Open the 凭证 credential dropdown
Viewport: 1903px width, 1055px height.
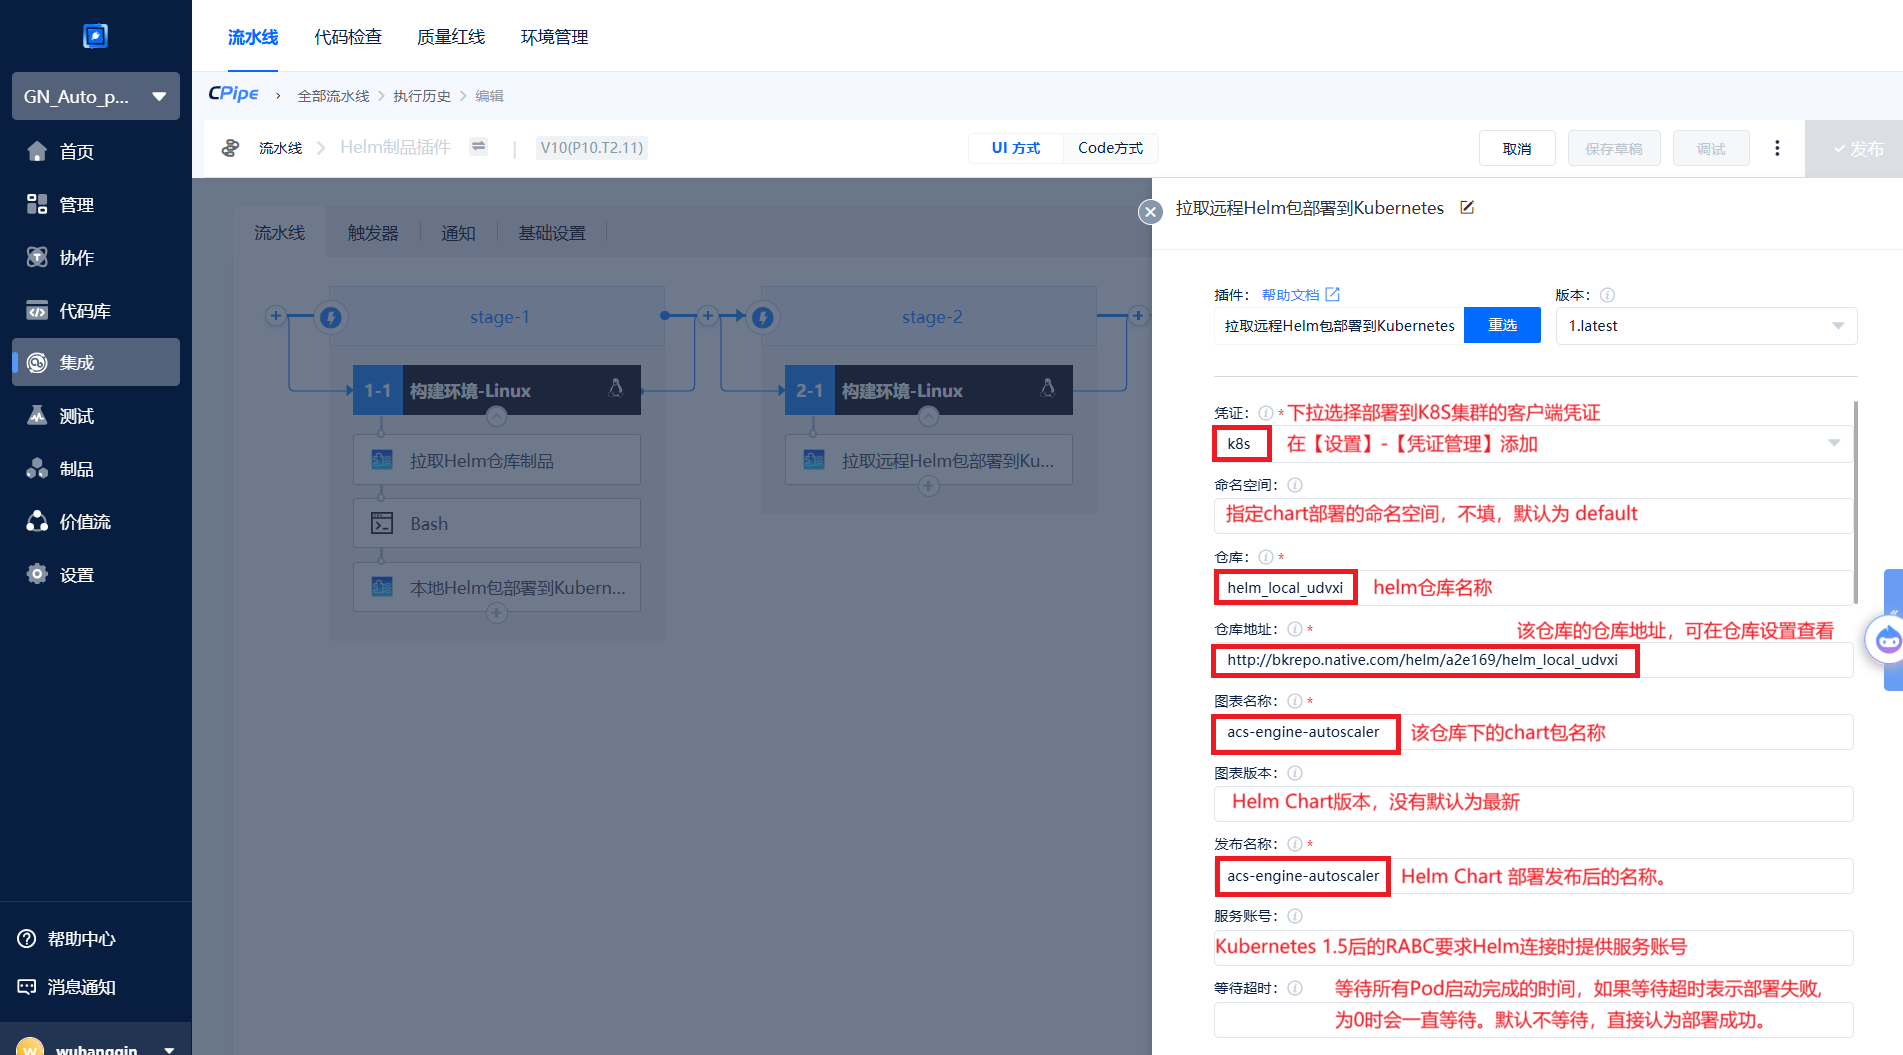[1834, 443]
